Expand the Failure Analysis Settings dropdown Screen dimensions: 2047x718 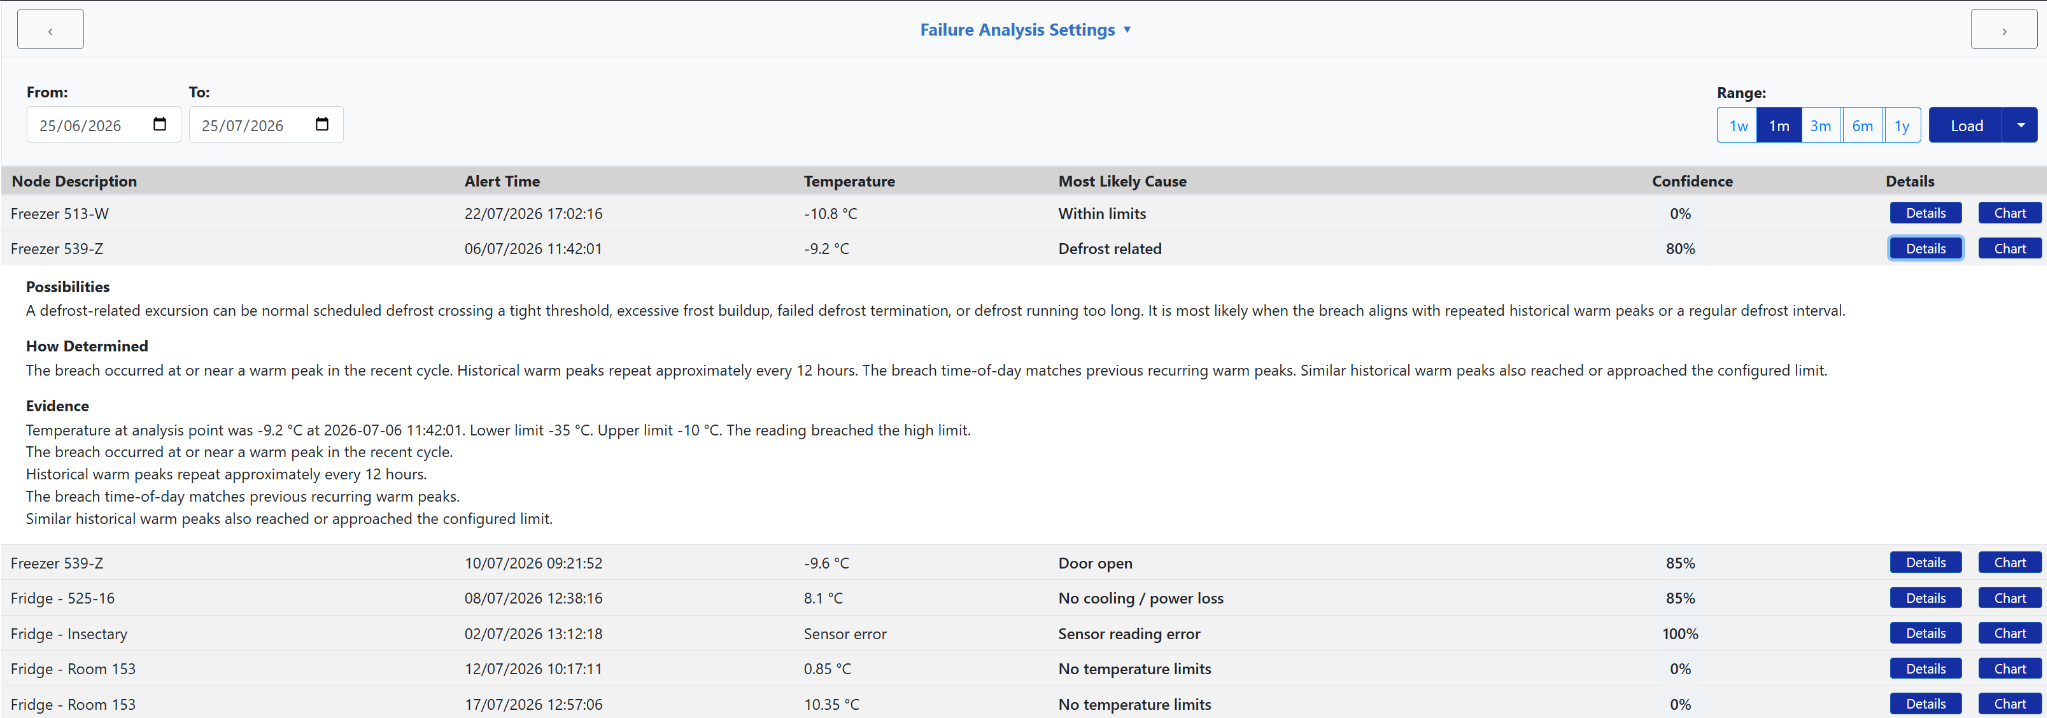click(1026, 30)
